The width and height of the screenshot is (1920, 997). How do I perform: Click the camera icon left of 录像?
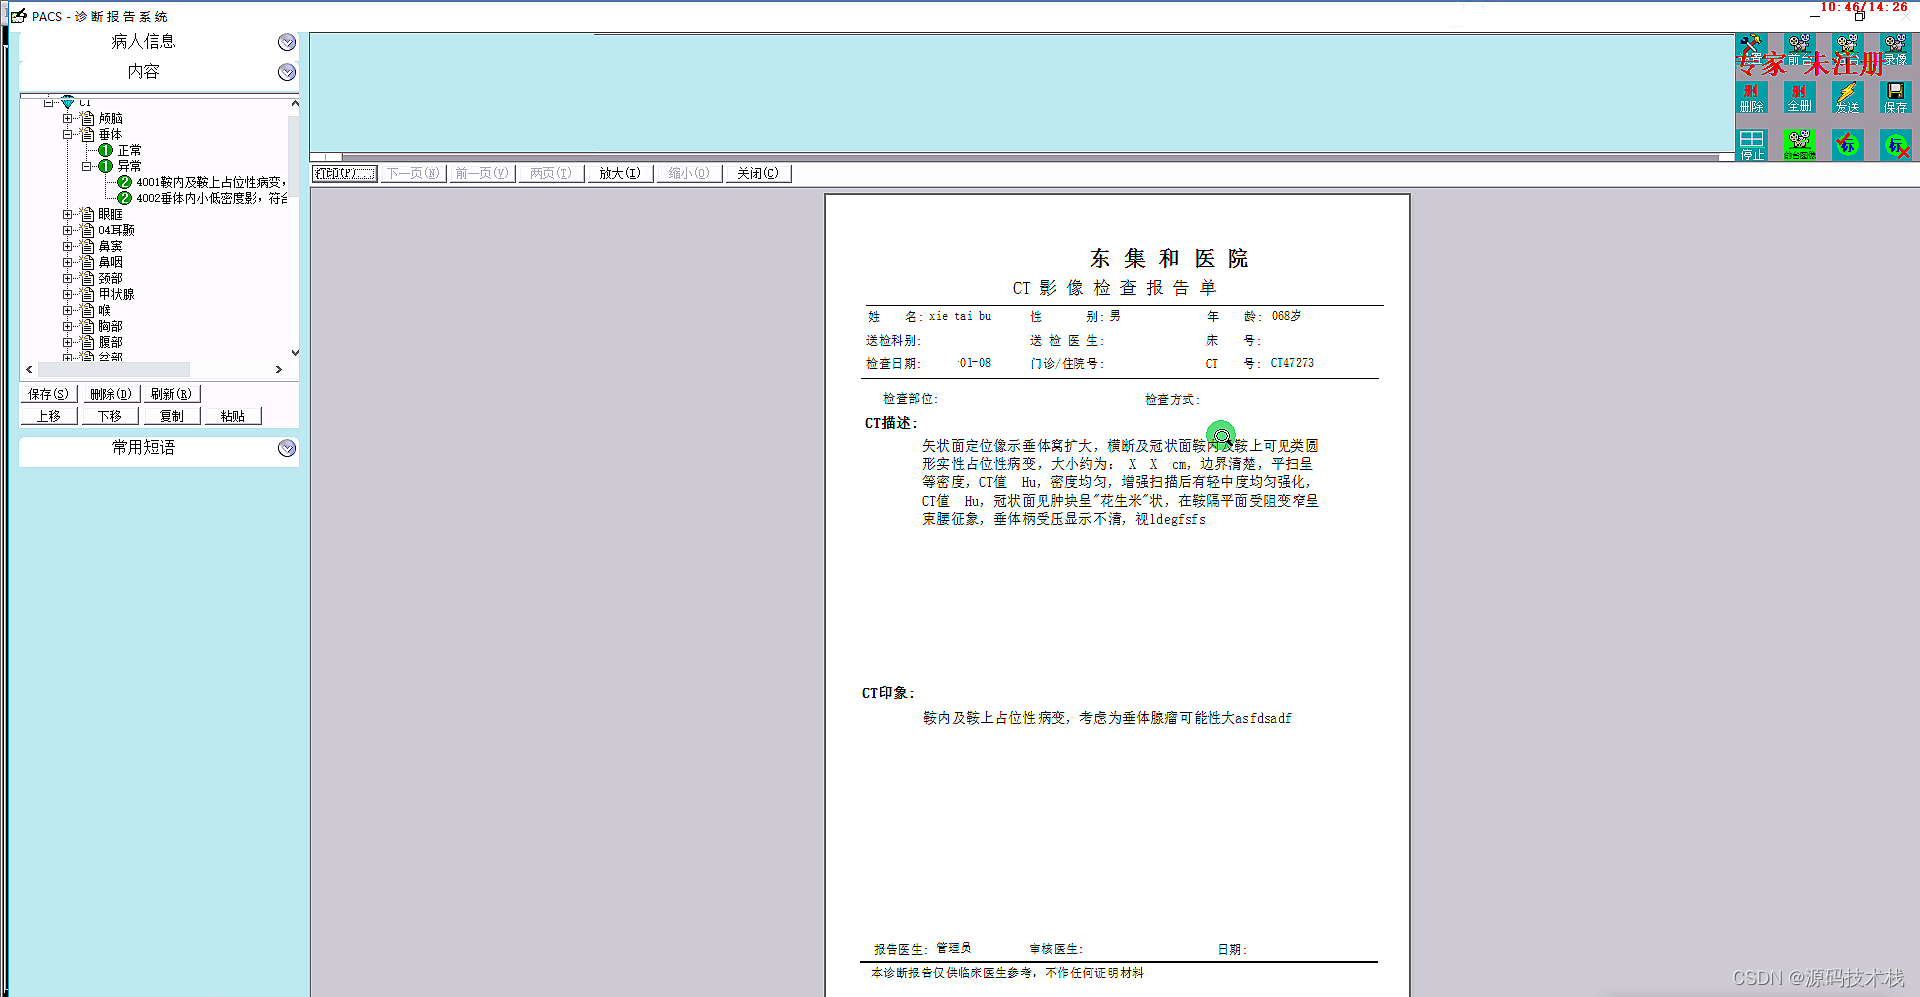(x=1847, y=50)
